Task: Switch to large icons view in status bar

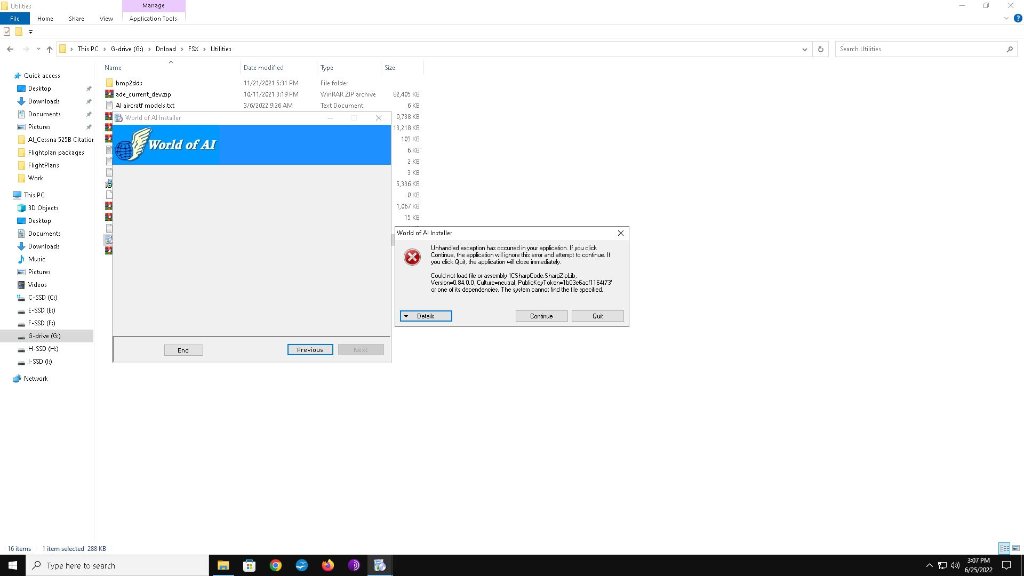Action: tap(1015, 548)
